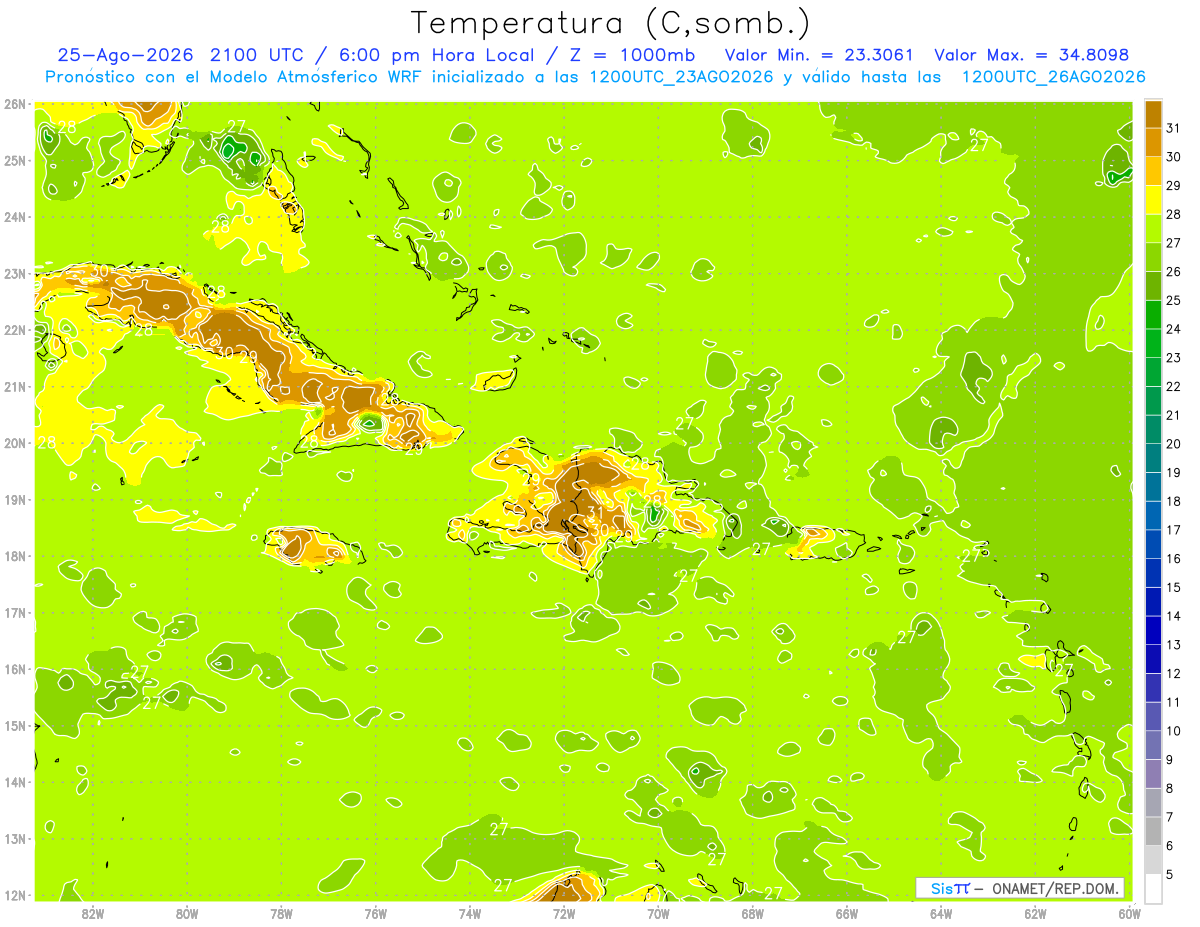Click the 64W longitude label

tap(941, 913)
